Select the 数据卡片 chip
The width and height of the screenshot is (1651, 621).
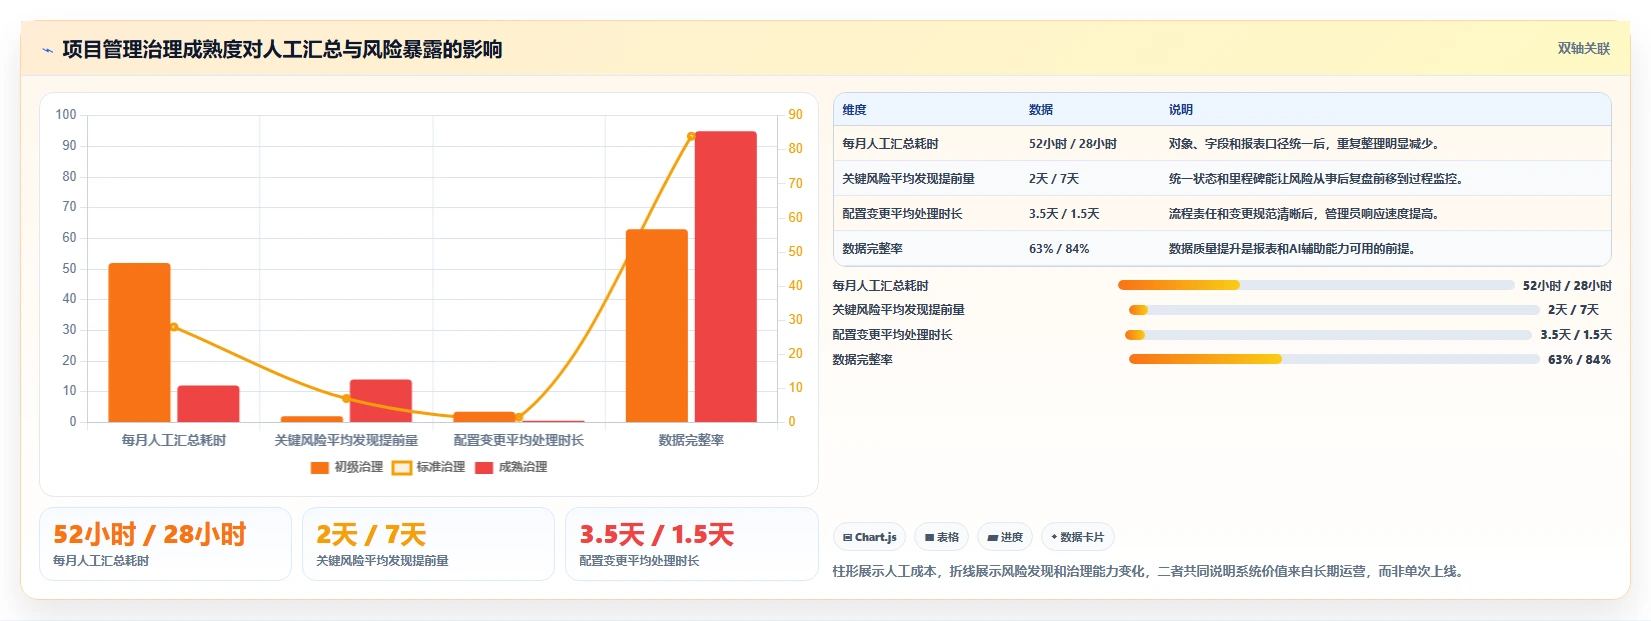click(x=1078, y=537)
